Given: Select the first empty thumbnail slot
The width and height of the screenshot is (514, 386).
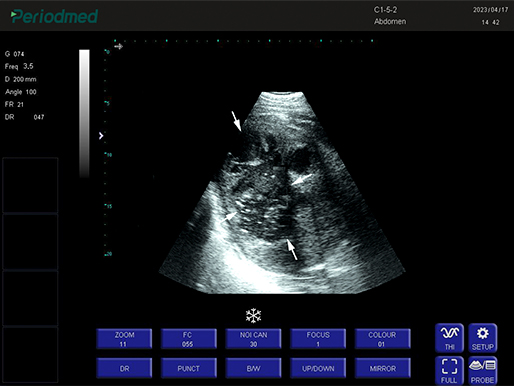Looking at the screenshot, I should [30, 185].
